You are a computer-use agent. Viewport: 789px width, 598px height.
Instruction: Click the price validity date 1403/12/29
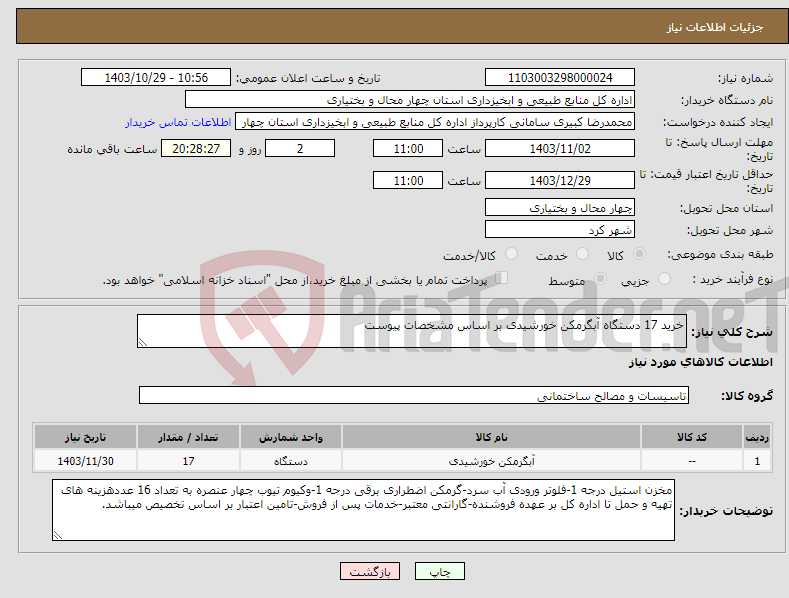(x=560, y=180)
